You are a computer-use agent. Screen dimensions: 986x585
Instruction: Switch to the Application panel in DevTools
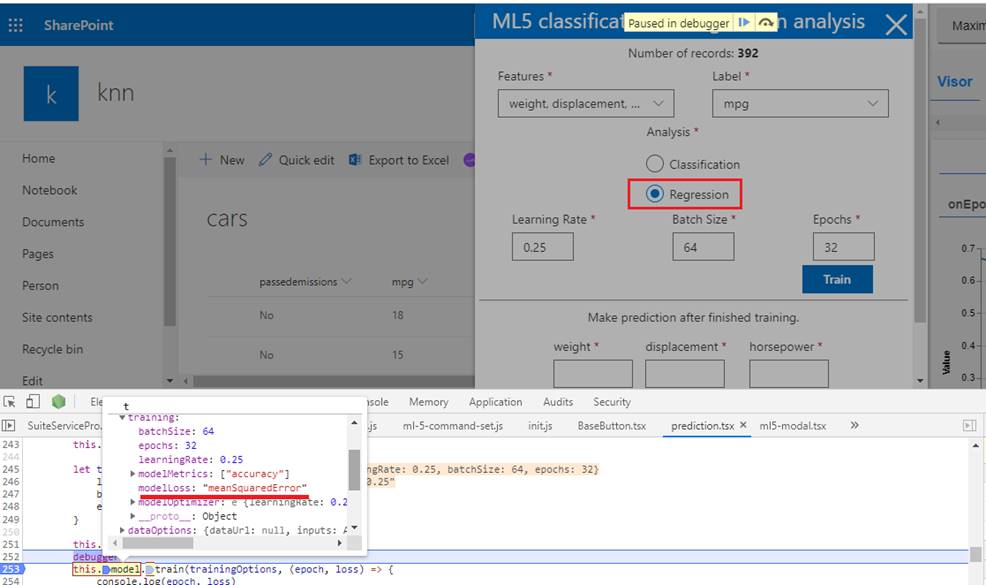(496, 402)
